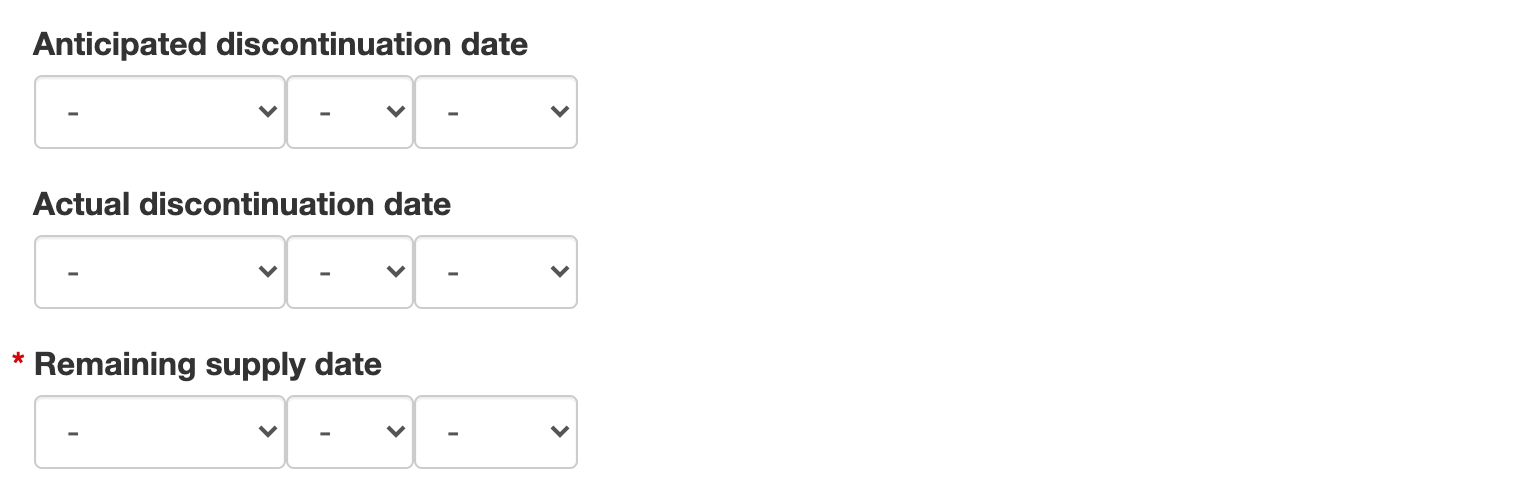
Task: Click chevron arrow of widest Remaining supply select
Action: tap(267, 432)
